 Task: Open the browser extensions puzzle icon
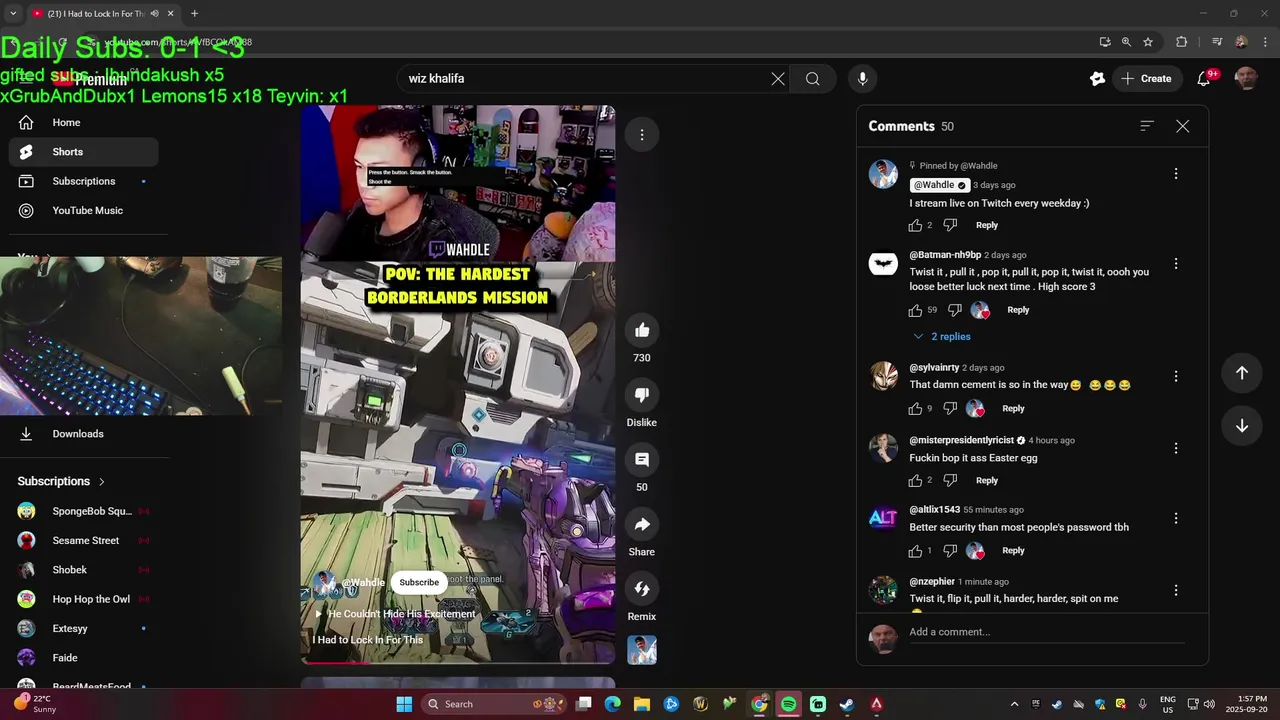[x=1181, y=42]
